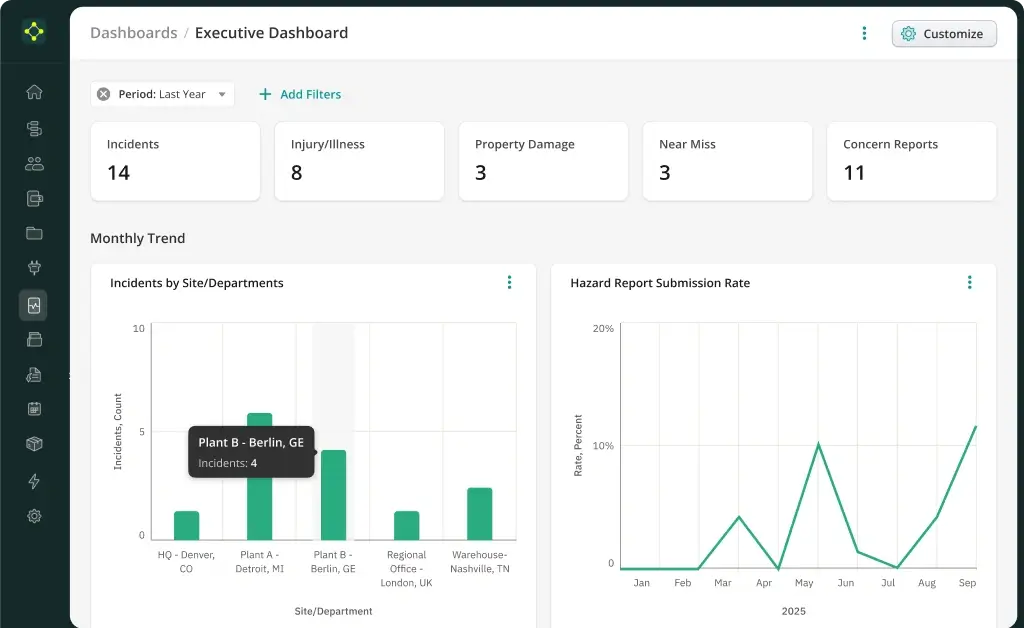Click the lightning bolt icon in sidebar
This screenshot has width=1024, height=628.
34,481
